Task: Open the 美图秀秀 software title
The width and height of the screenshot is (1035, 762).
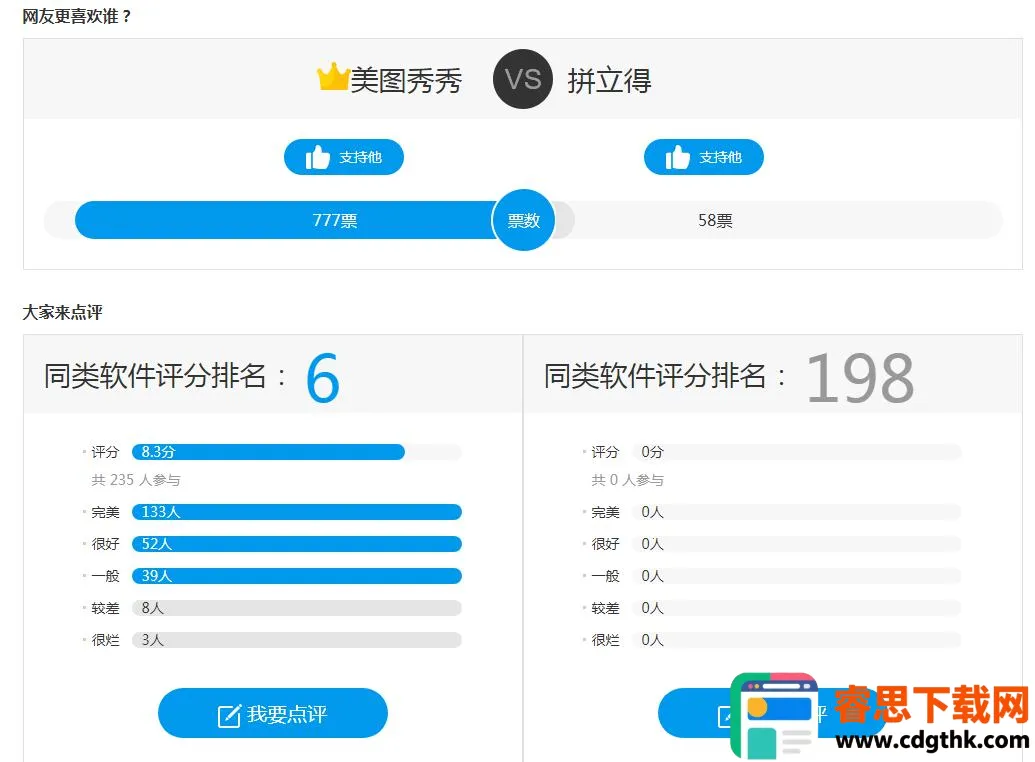Action: [x=406, y=80]
